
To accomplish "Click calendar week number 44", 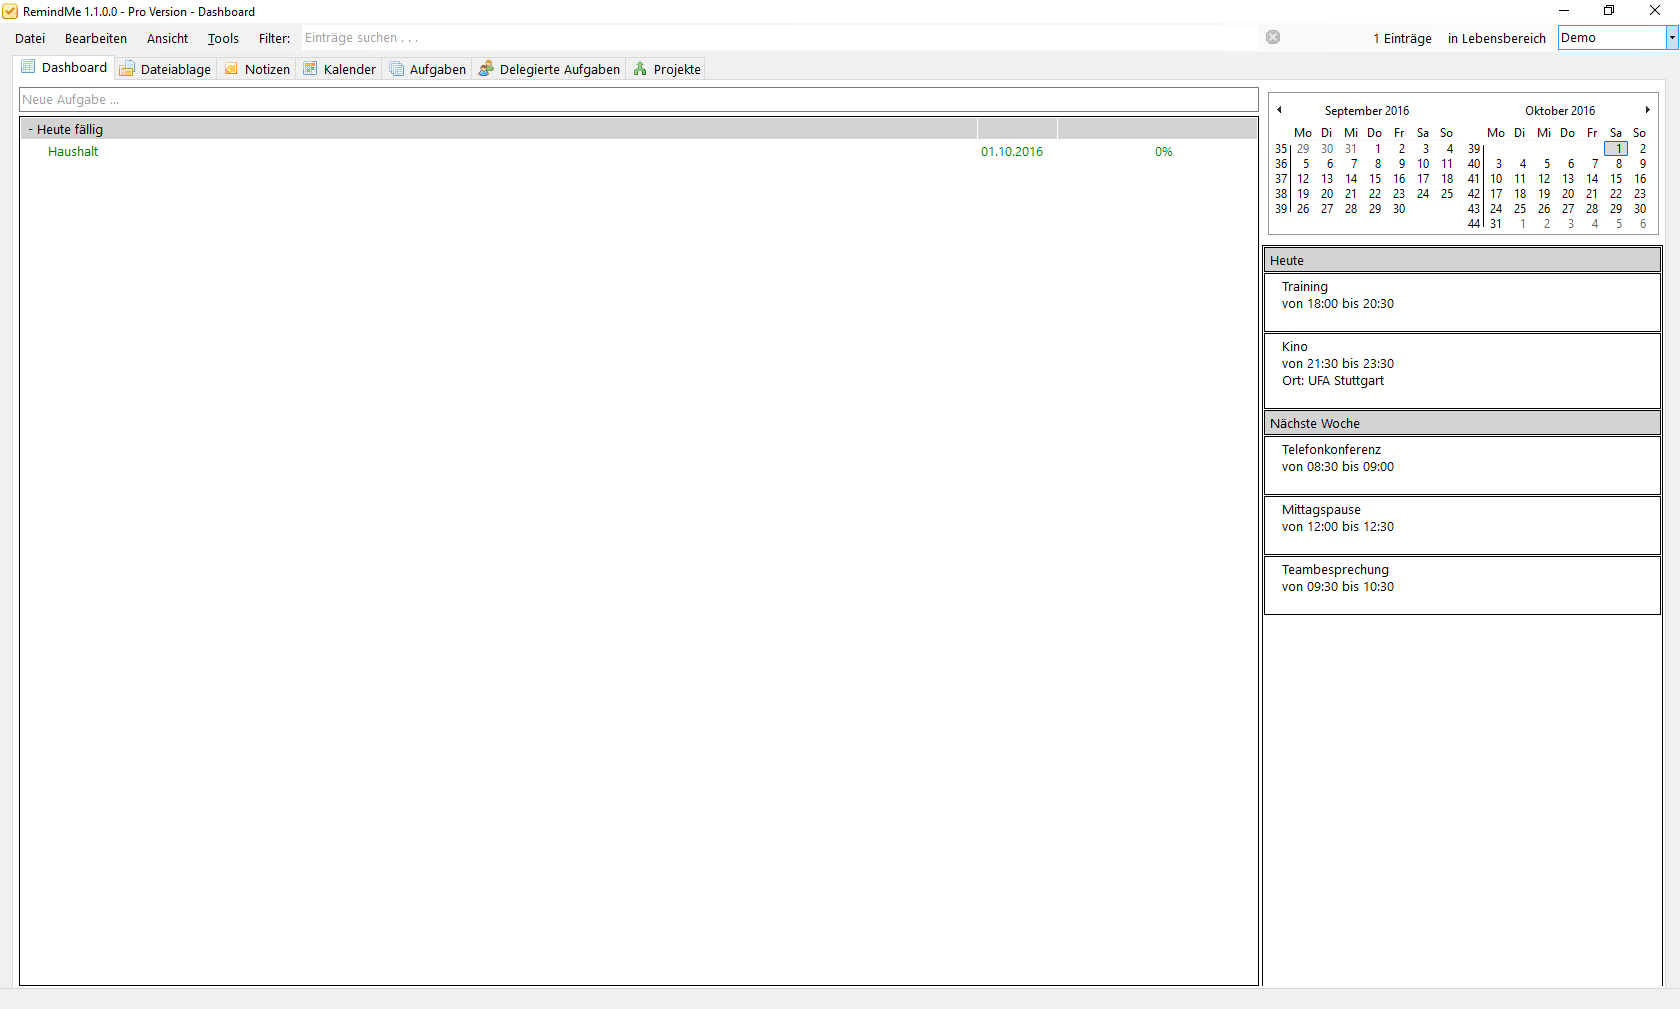I will pyautogui.click(x=1474, y=224).
